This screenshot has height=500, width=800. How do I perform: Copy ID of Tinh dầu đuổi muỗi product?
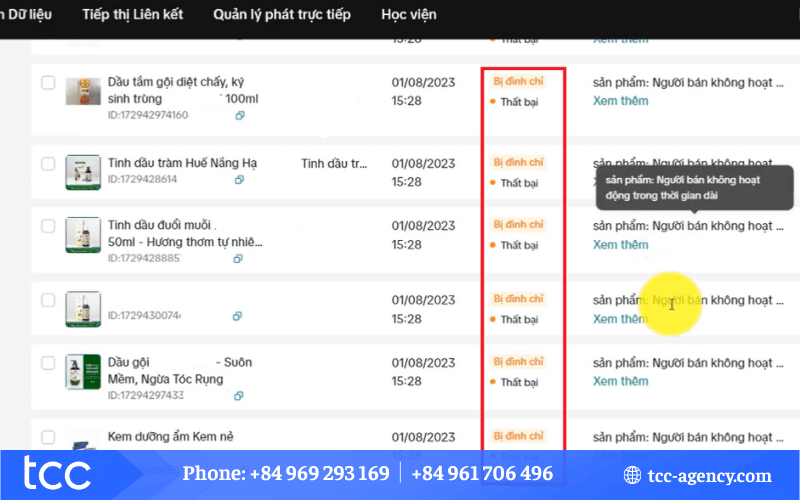pos(238,259)
